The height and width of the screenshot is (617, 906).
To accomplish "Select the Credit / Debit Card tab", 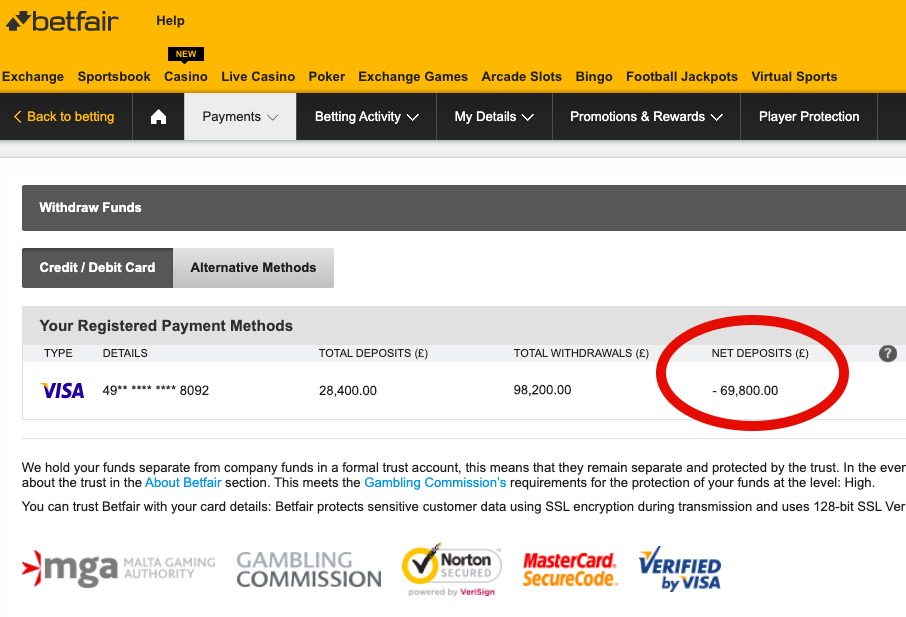I will coord(97,267).
